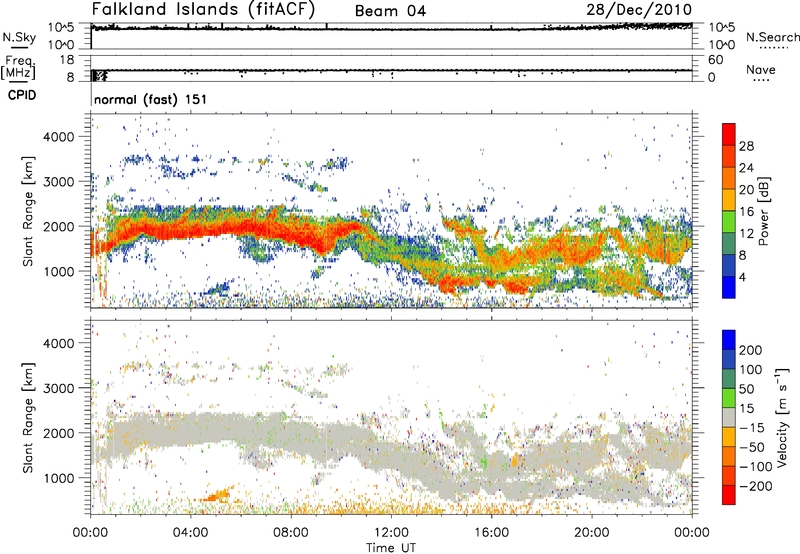Click the 12:00 time tick label

coord(391,533)
